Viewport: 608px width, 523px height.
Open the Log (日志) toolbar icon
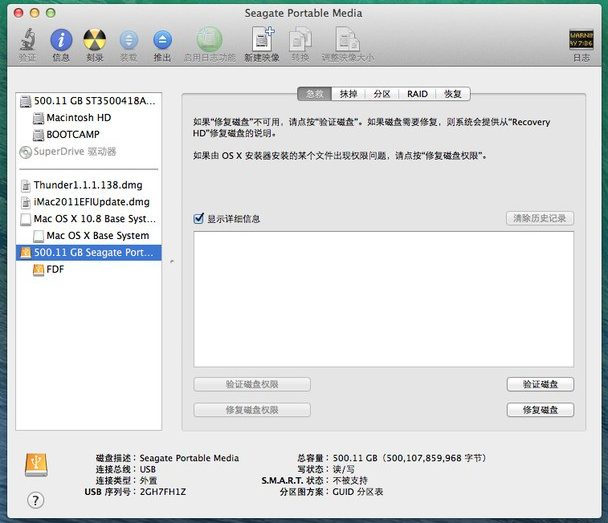[x=581, y=39]
